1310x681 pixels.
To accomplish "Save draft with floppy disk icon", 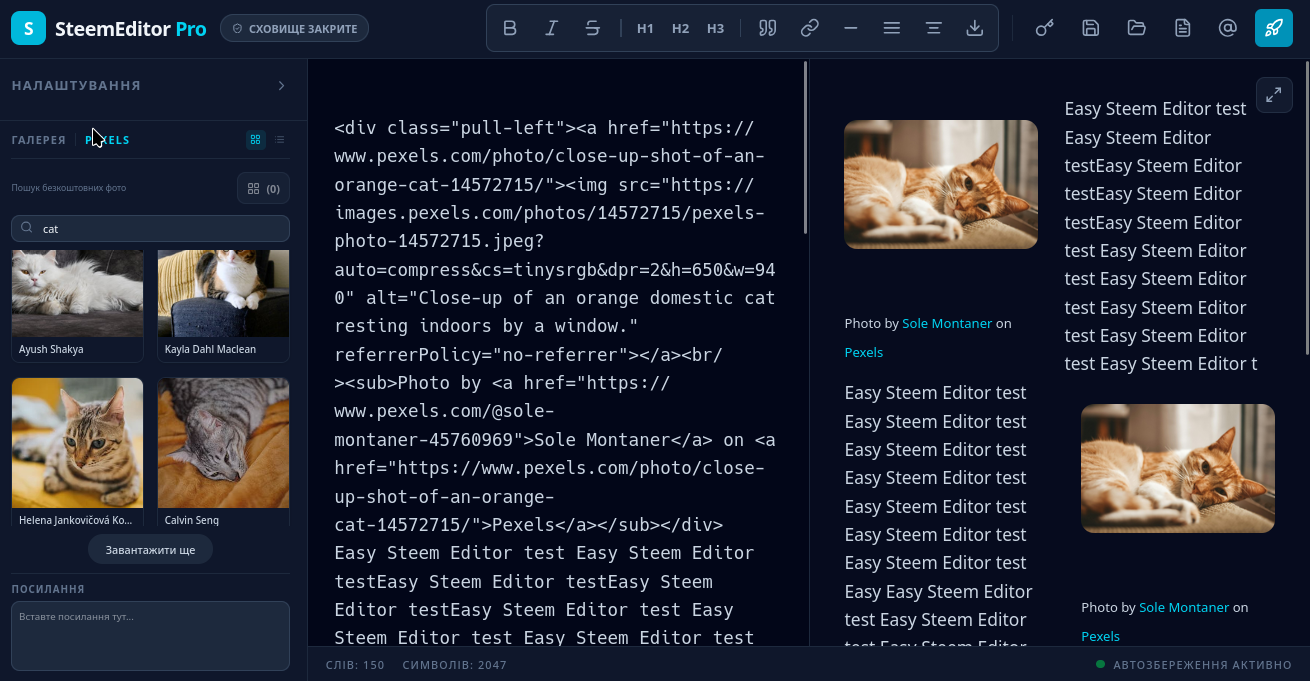I will [1091, 28].
